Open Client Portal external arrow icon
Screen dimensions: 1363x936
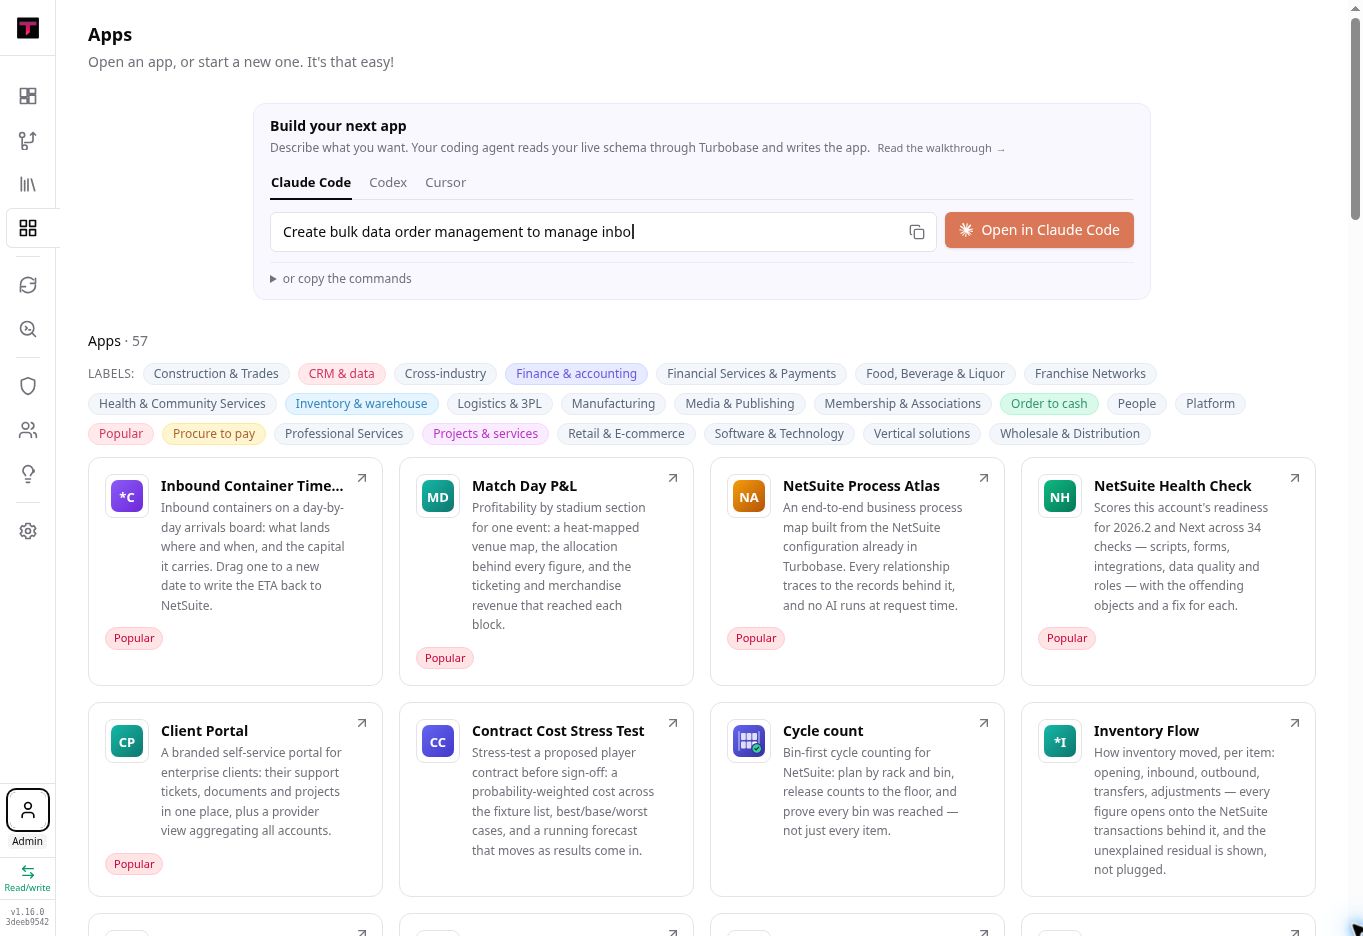point(362,723)
